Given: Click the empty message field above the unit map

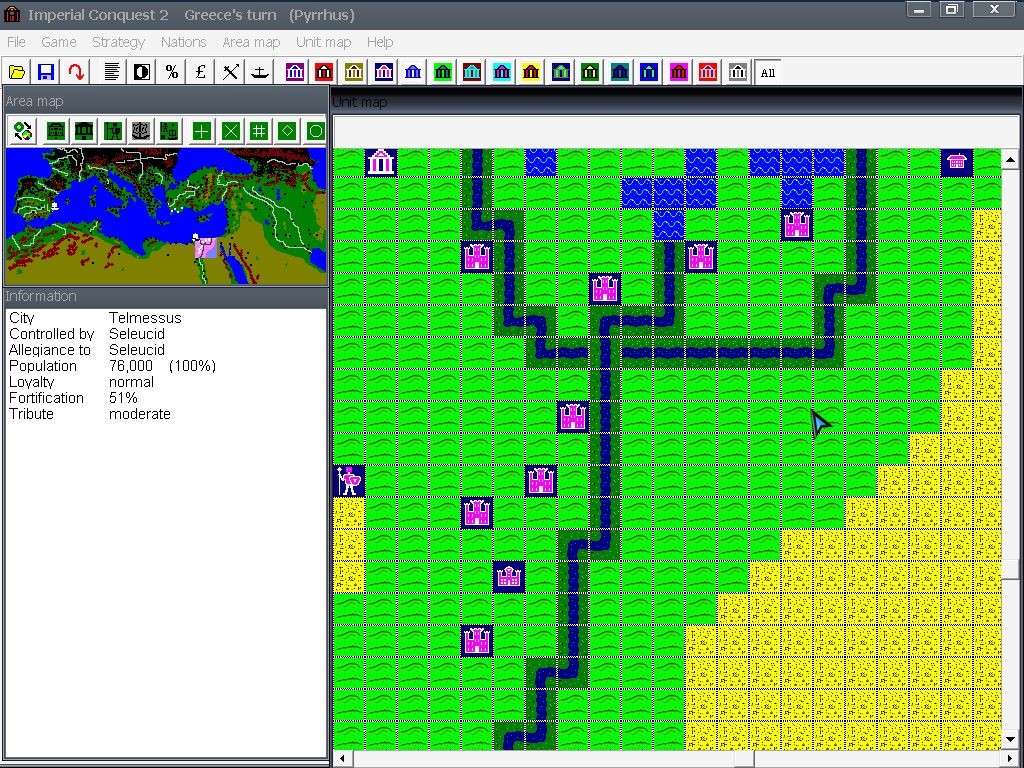Looking at the screenshot, I should [676, 131].
